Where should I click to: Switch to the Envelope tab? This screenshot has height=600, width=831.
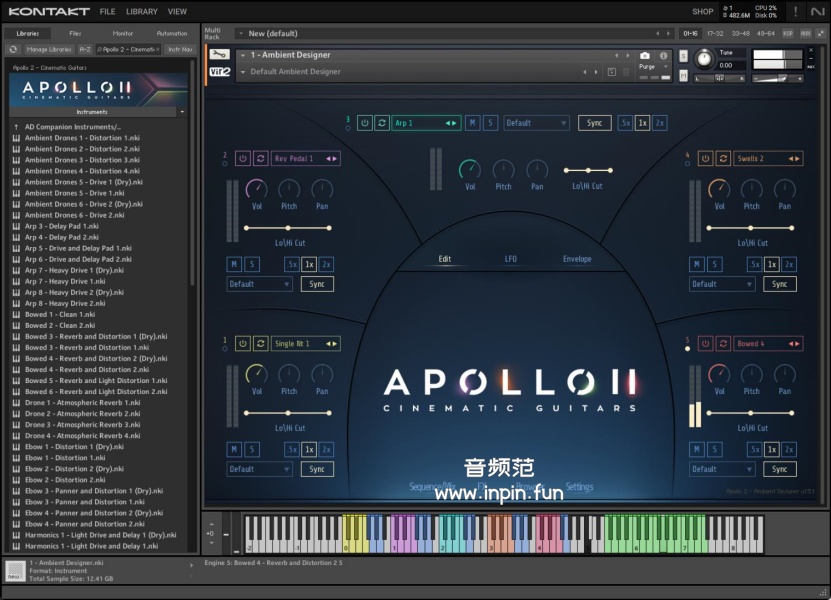(577, 259)
